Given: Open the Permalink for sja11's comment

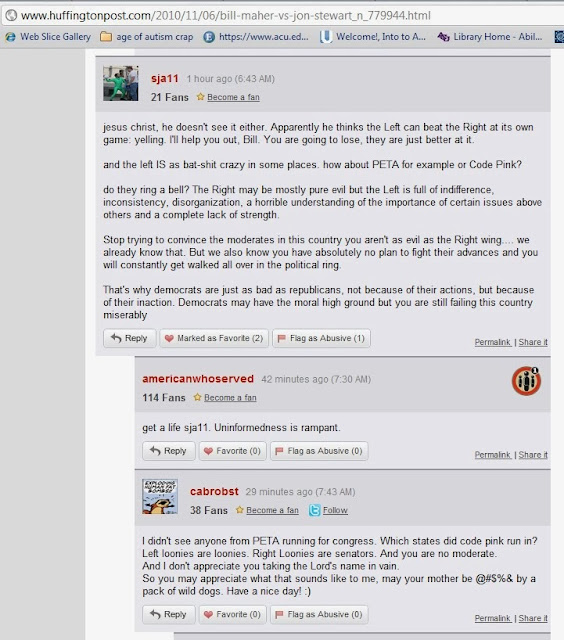Looking at the screenshot, I should click(493, 342).
